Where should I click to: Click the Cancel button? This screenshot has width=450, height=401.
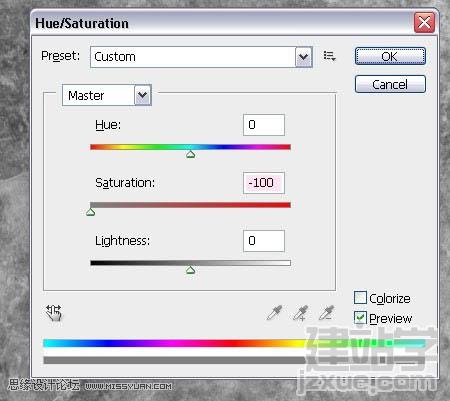pos(390,84)
